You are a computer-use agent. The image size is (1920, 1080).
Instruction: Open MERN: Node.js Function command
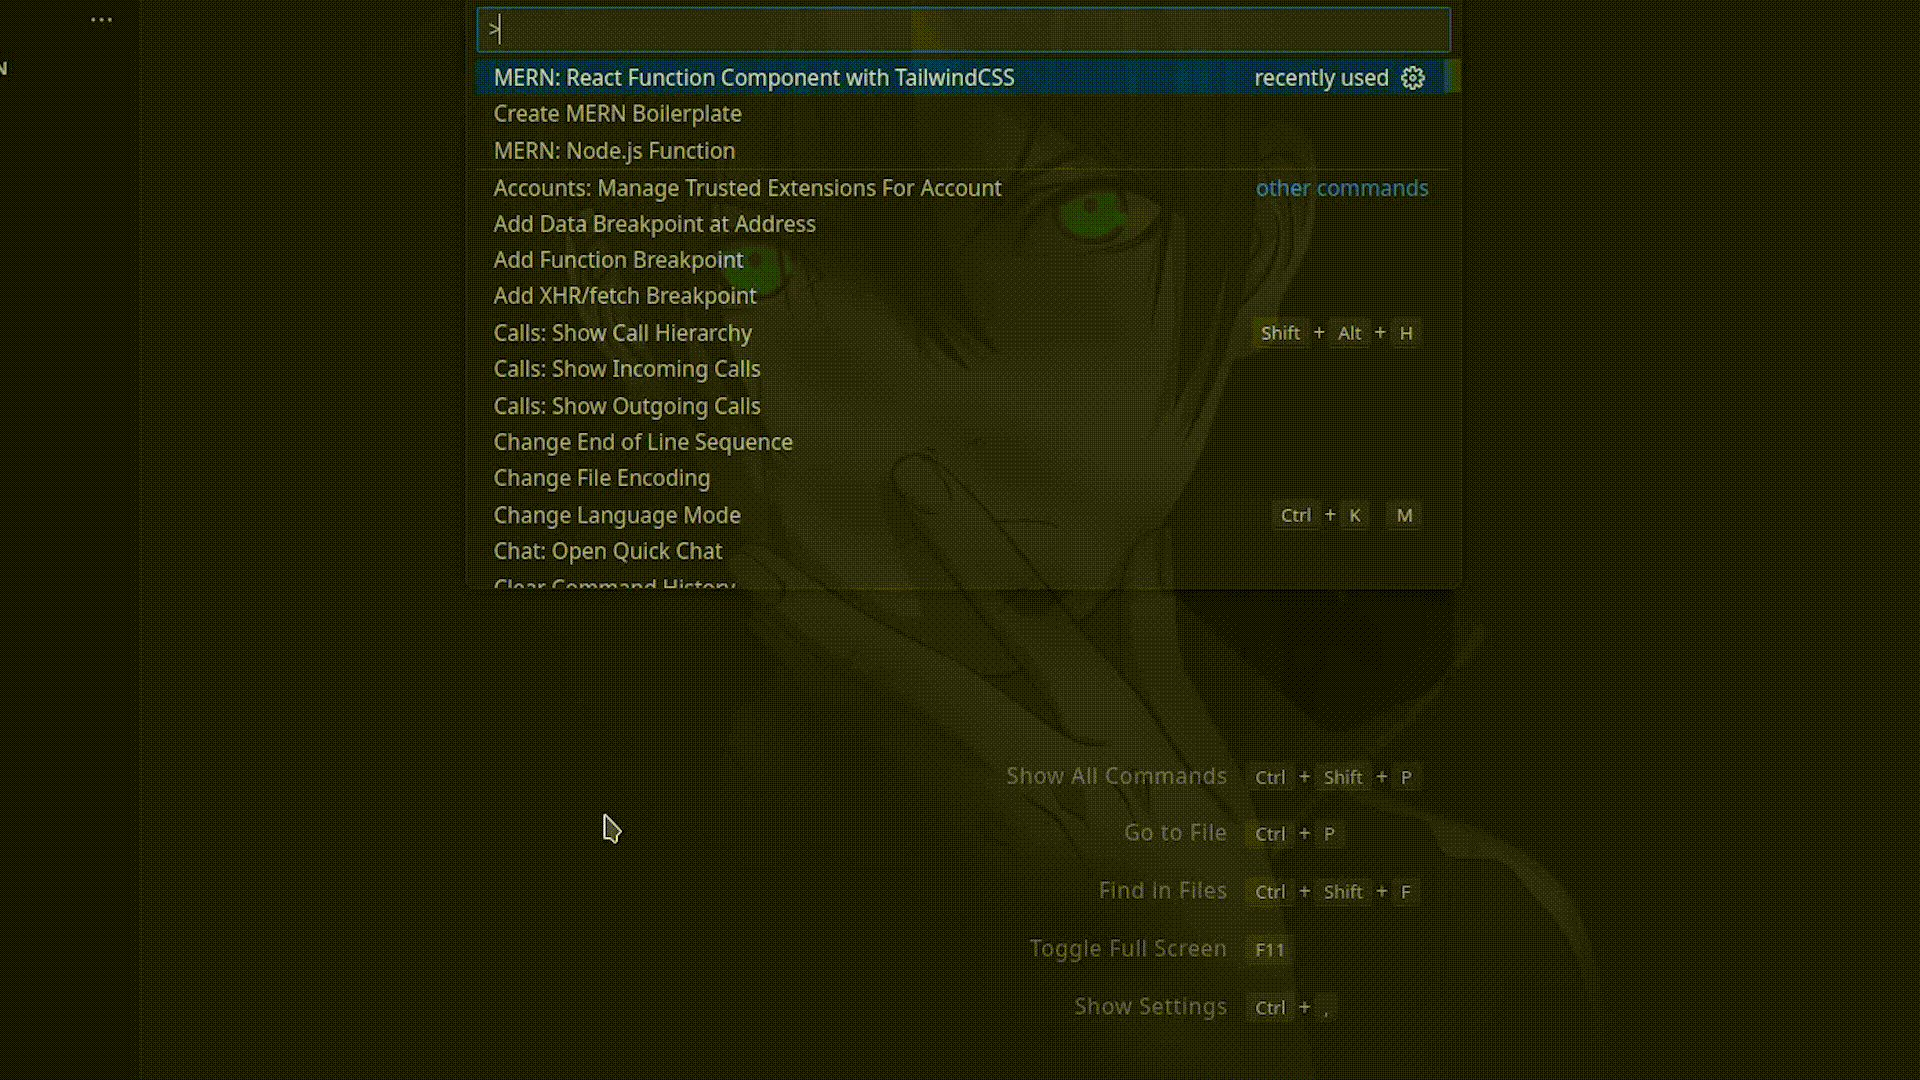point(615,150)
